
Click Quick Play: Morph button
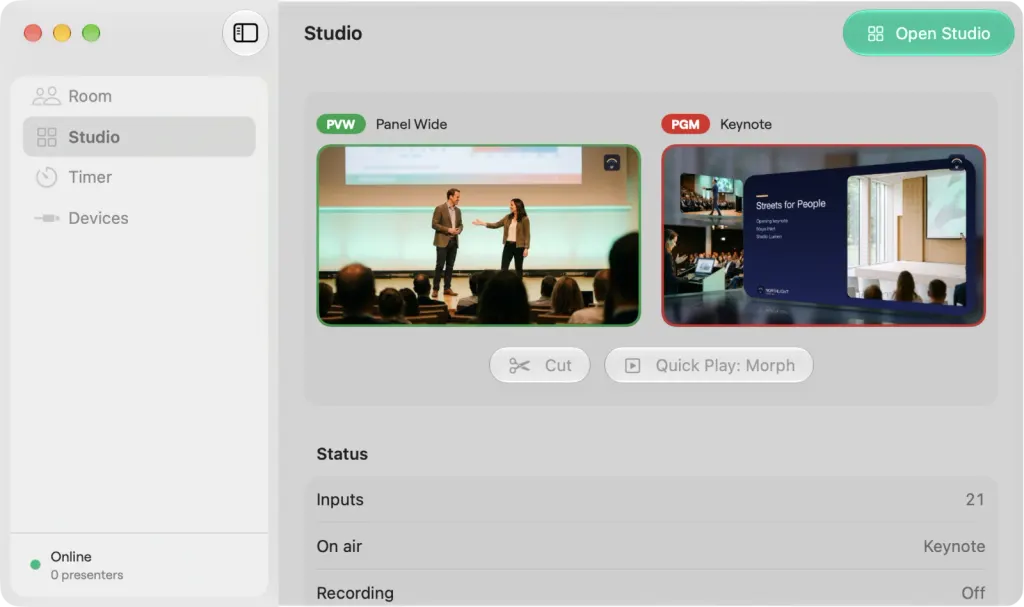click(709, 365)
